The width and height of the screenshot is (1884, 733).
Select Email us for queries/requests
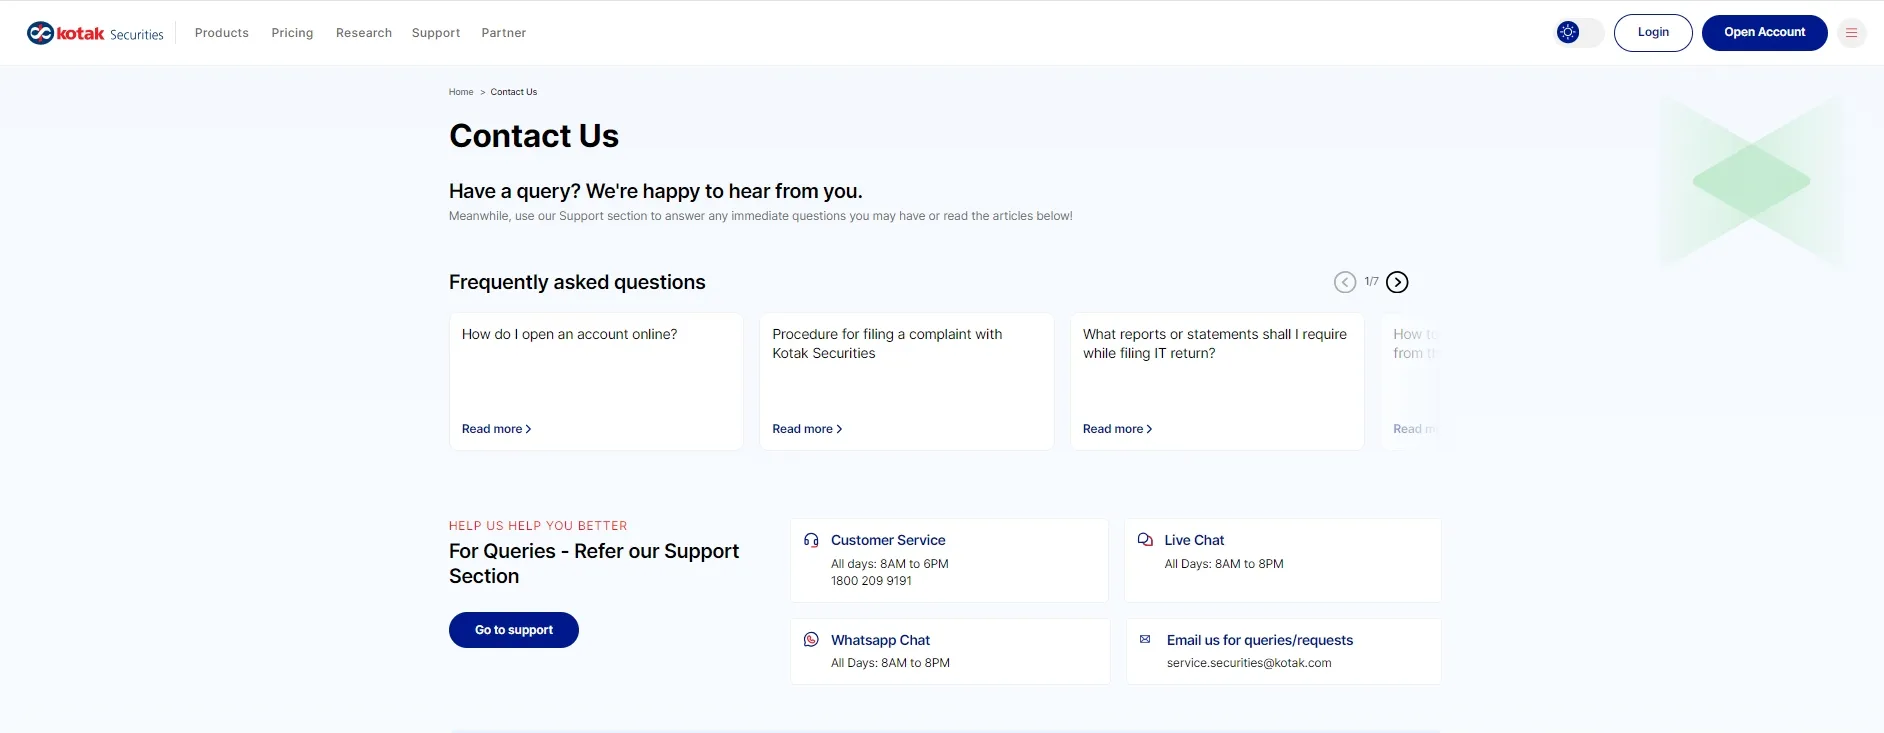coord(1260,640)
